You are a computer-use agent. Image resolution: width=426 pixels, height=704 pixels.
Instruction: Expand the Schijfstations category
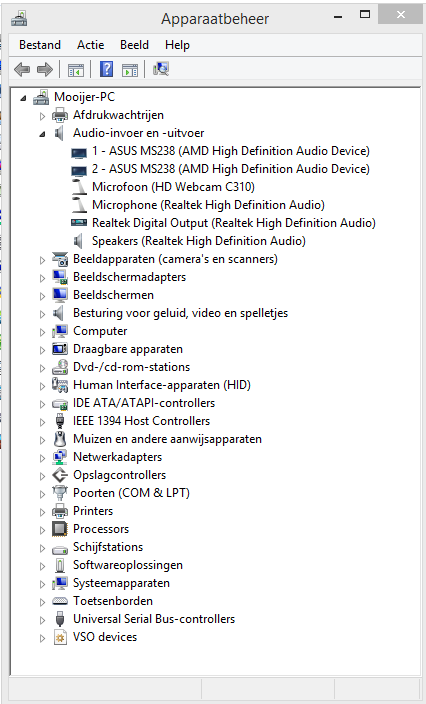click(42, 548)
